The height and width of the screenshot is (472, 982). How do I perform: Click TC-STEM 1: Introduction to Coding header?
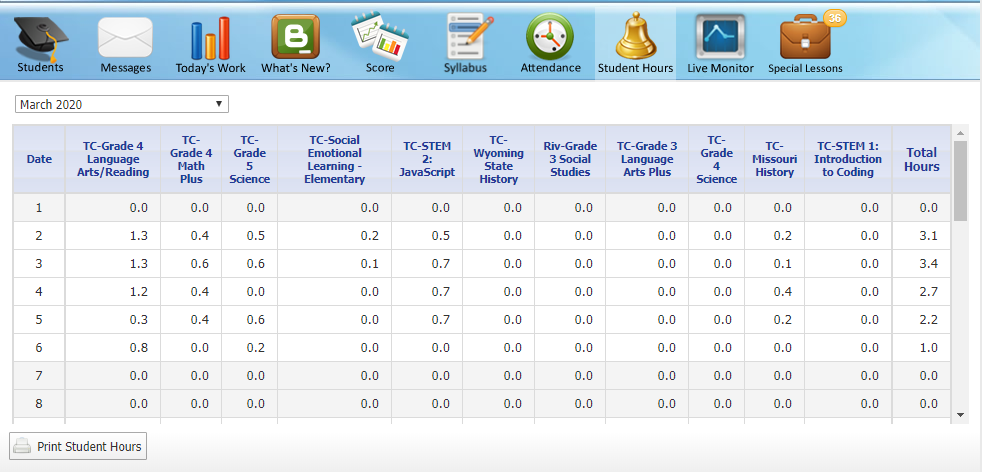tap(848, 159)
